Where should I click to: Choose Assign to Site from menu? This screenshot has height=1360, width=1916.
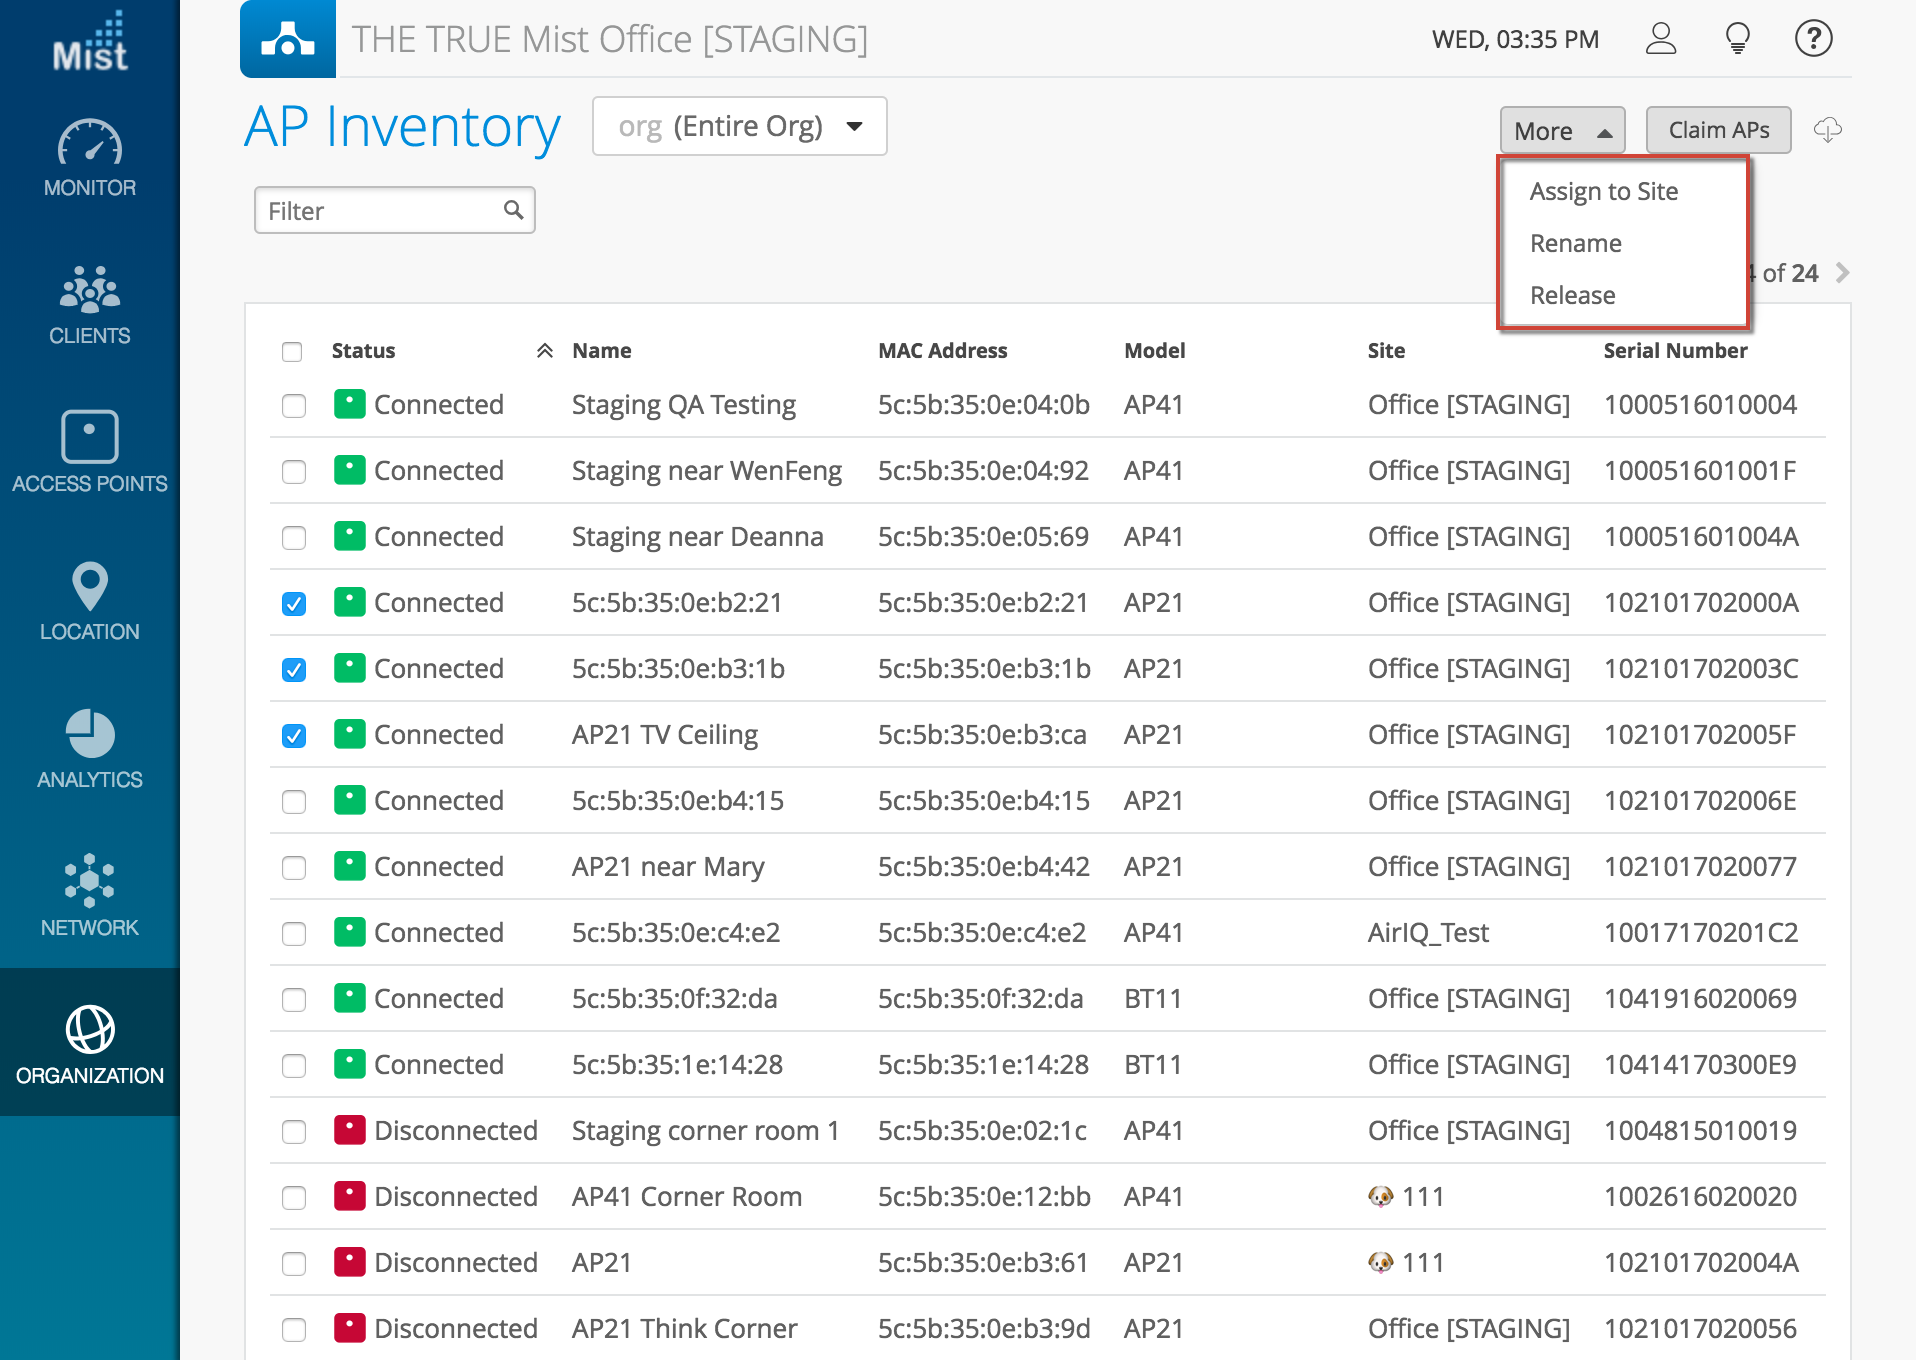pyautogui.click(x=1603, y=191)
